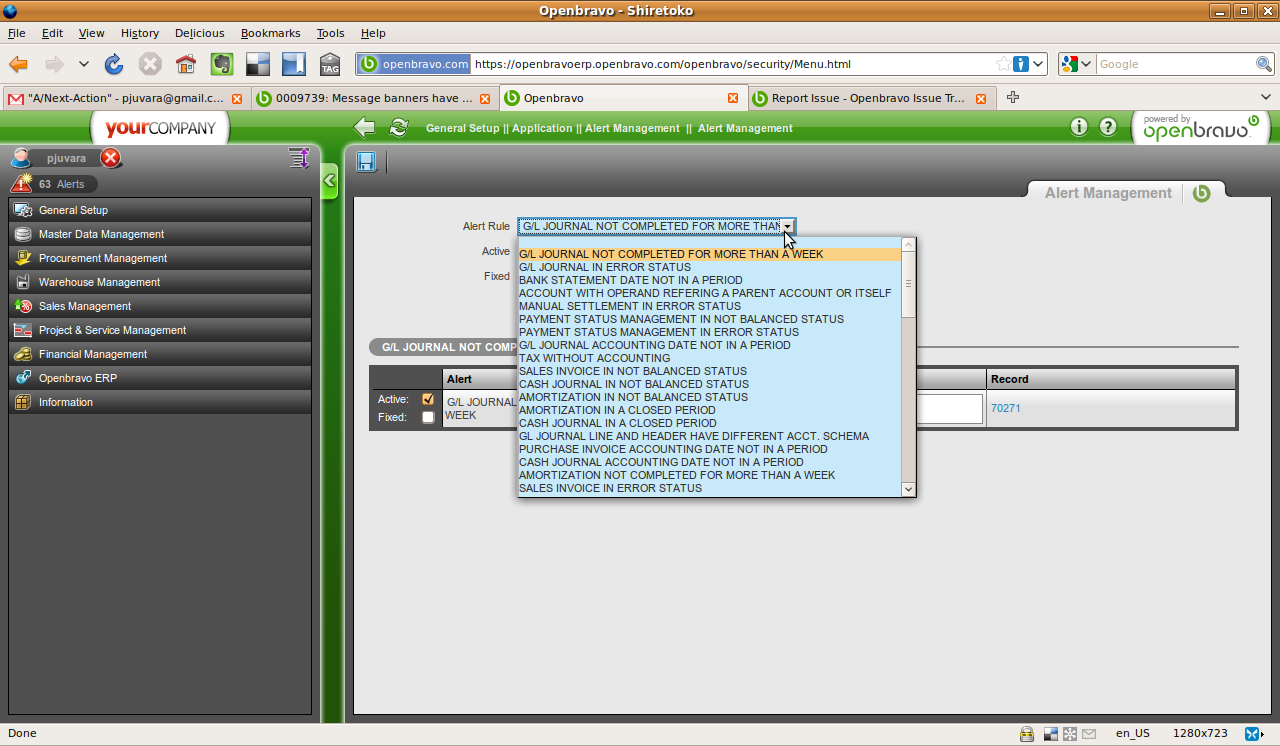Click the save floppy disk icon

tap(366, 162)
